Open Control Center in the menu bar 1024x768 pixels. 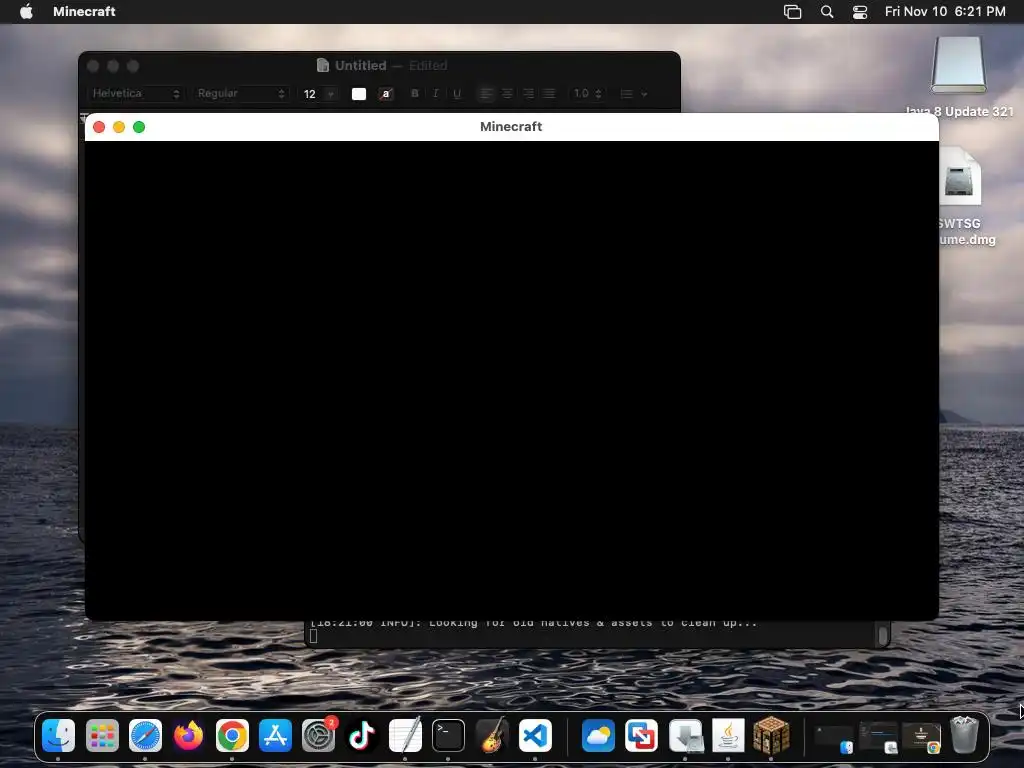pos(860,11)
